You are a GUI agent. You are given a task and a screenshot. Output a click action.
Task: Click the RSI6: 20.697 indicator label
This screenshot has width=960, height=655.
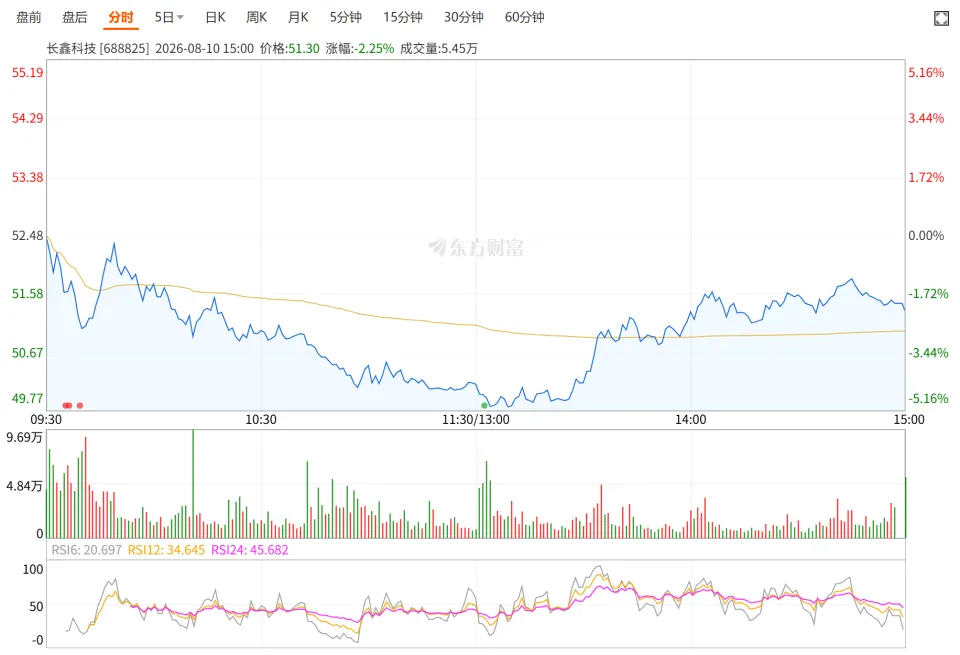(x=86, y=550)
